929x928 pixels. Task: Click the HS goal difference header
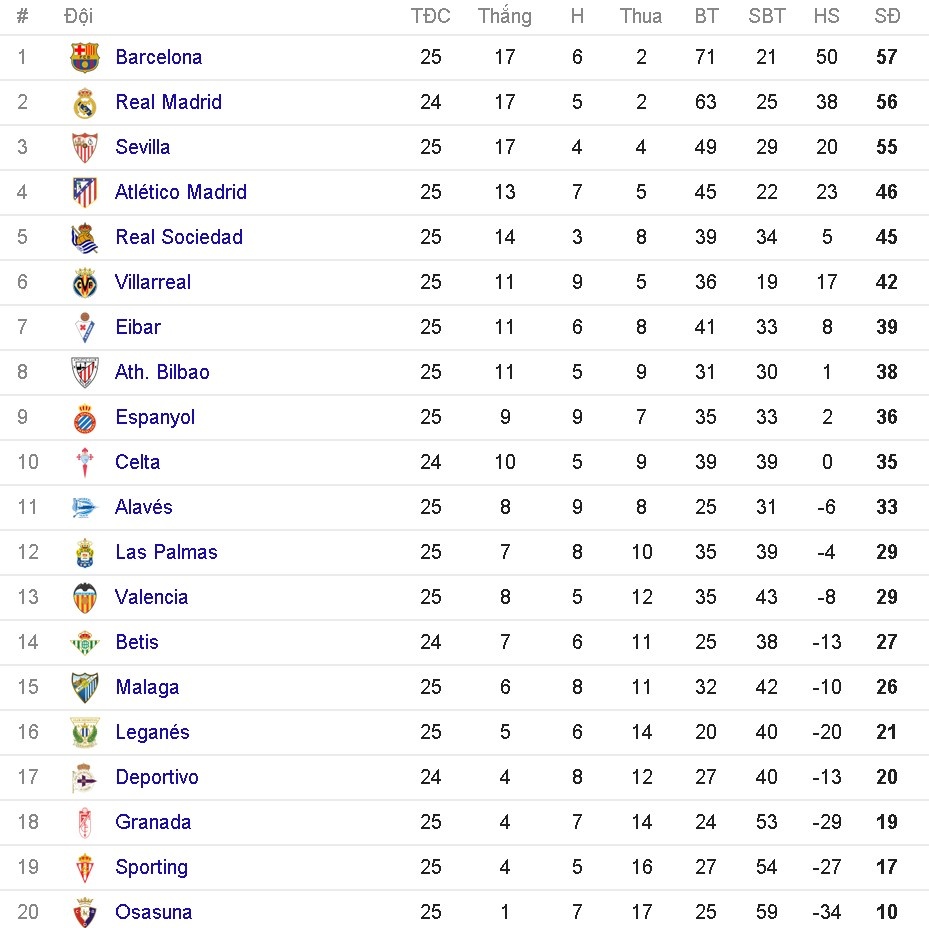point(826,16)
